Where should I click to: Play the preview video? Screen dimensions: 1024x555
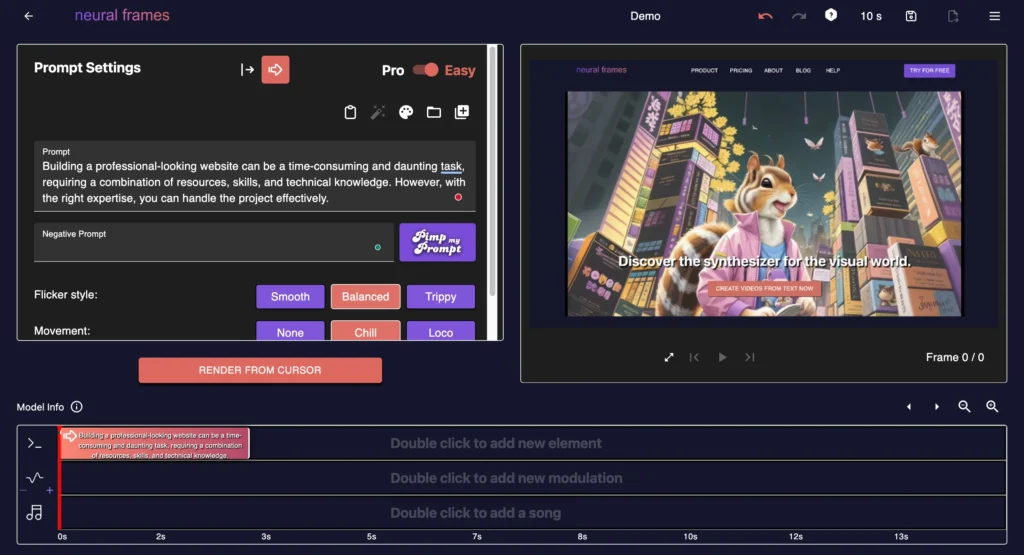[x=722, y=357]
